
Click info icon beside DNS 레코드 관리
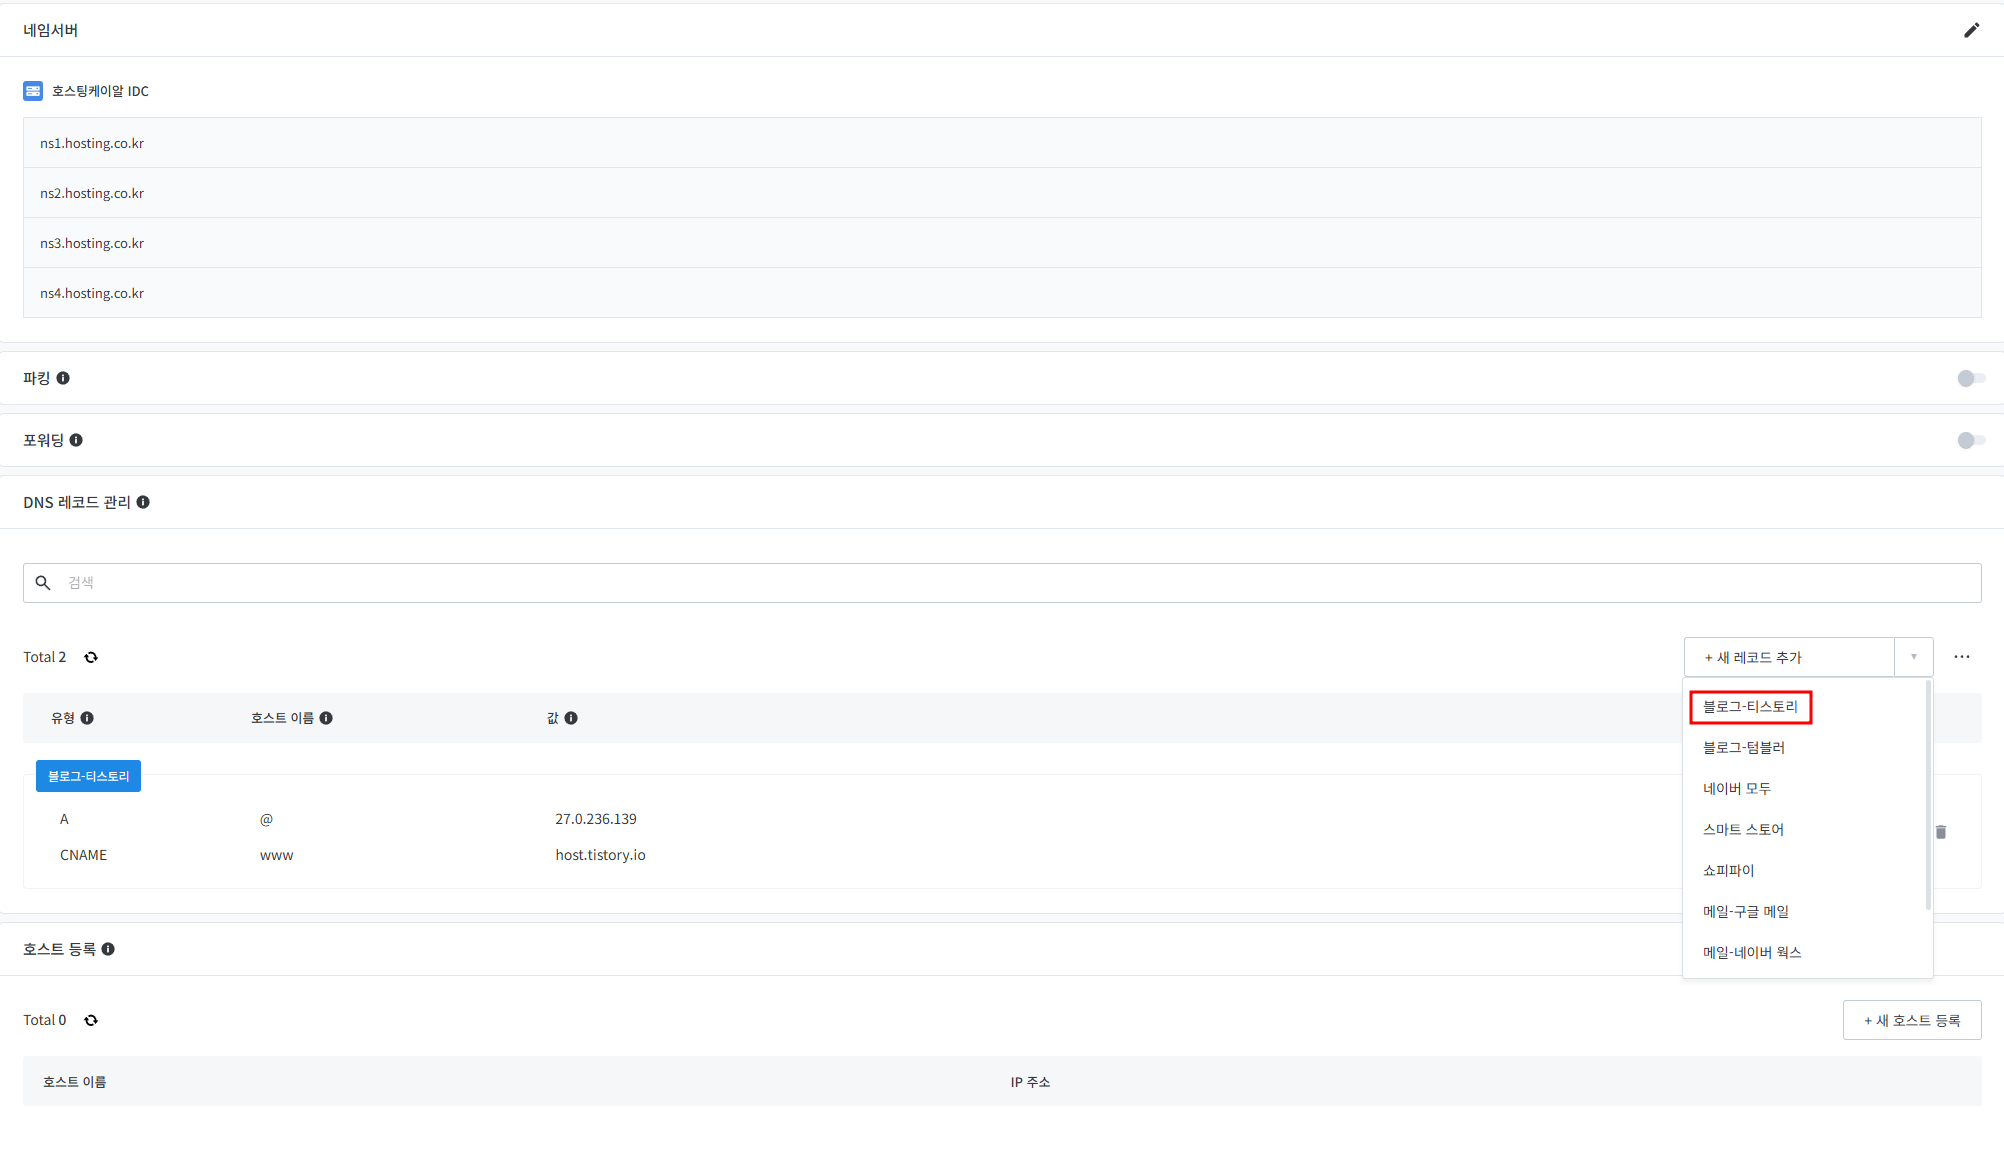tap(143, 502)
